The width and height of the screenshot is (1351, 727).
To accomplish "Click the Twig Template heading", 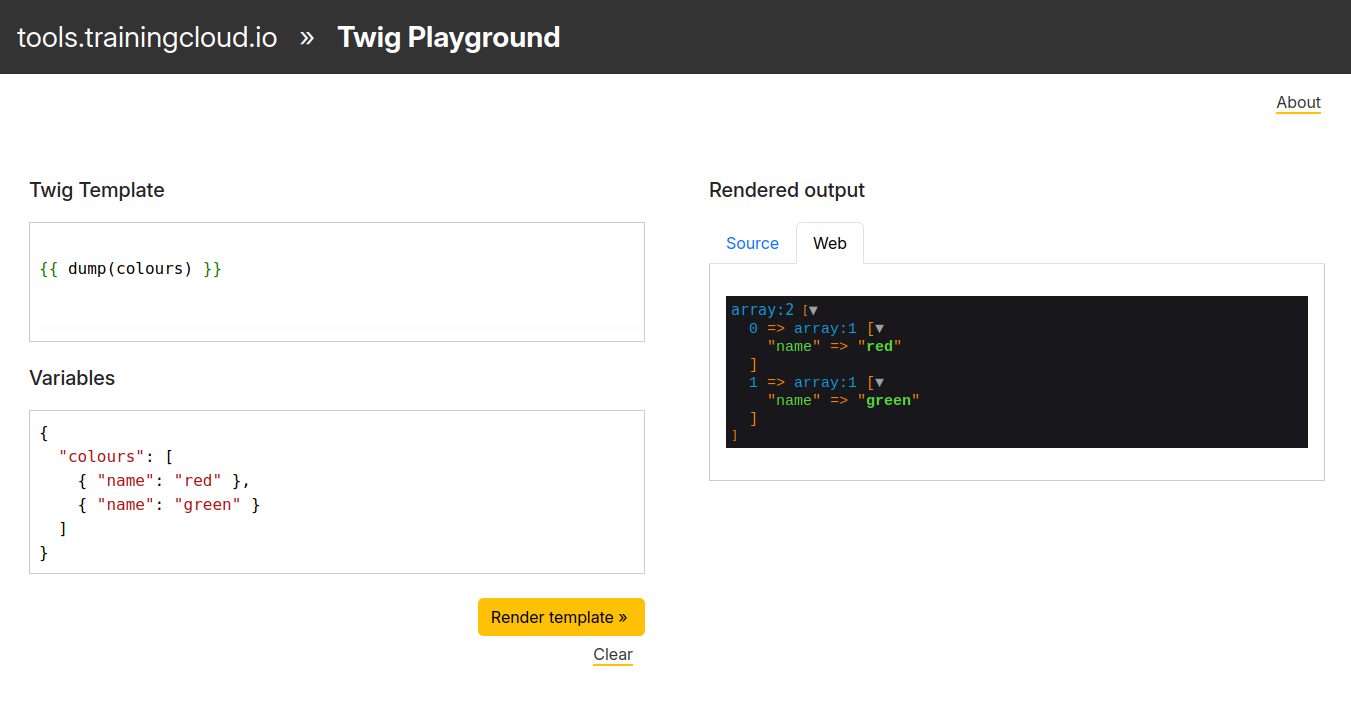I will [x=97, y=190].
